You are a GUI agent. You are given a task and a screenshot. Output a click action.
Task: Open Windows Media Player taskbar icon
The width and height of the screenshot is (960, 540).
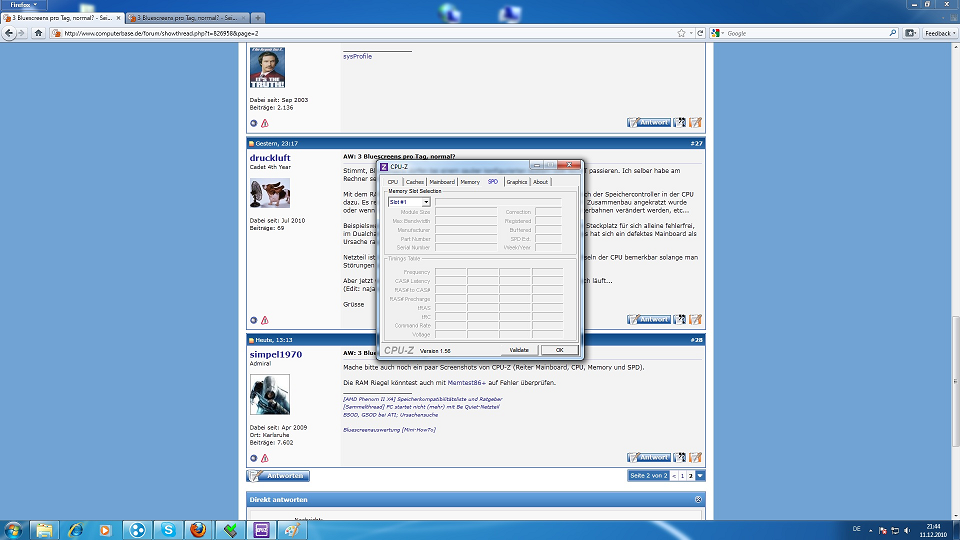coord(105,530)
